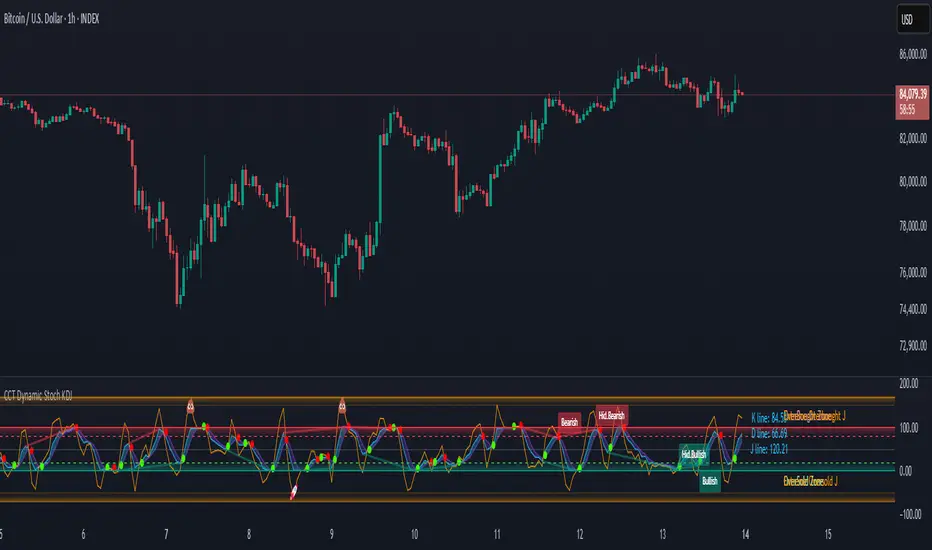Select the Hid.Bearish divergence label

tap(612, 416)
